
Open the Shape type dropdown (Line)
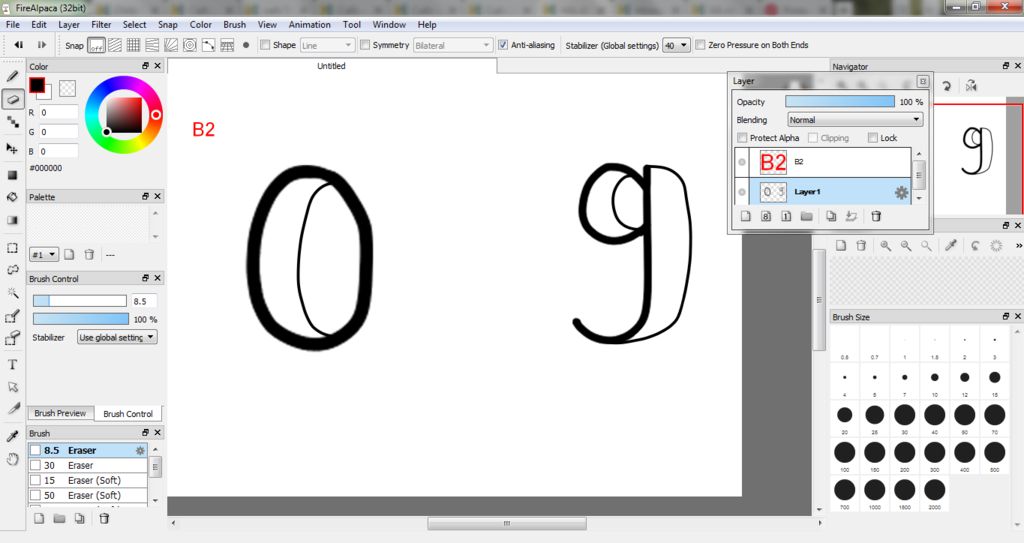(327, 45)
